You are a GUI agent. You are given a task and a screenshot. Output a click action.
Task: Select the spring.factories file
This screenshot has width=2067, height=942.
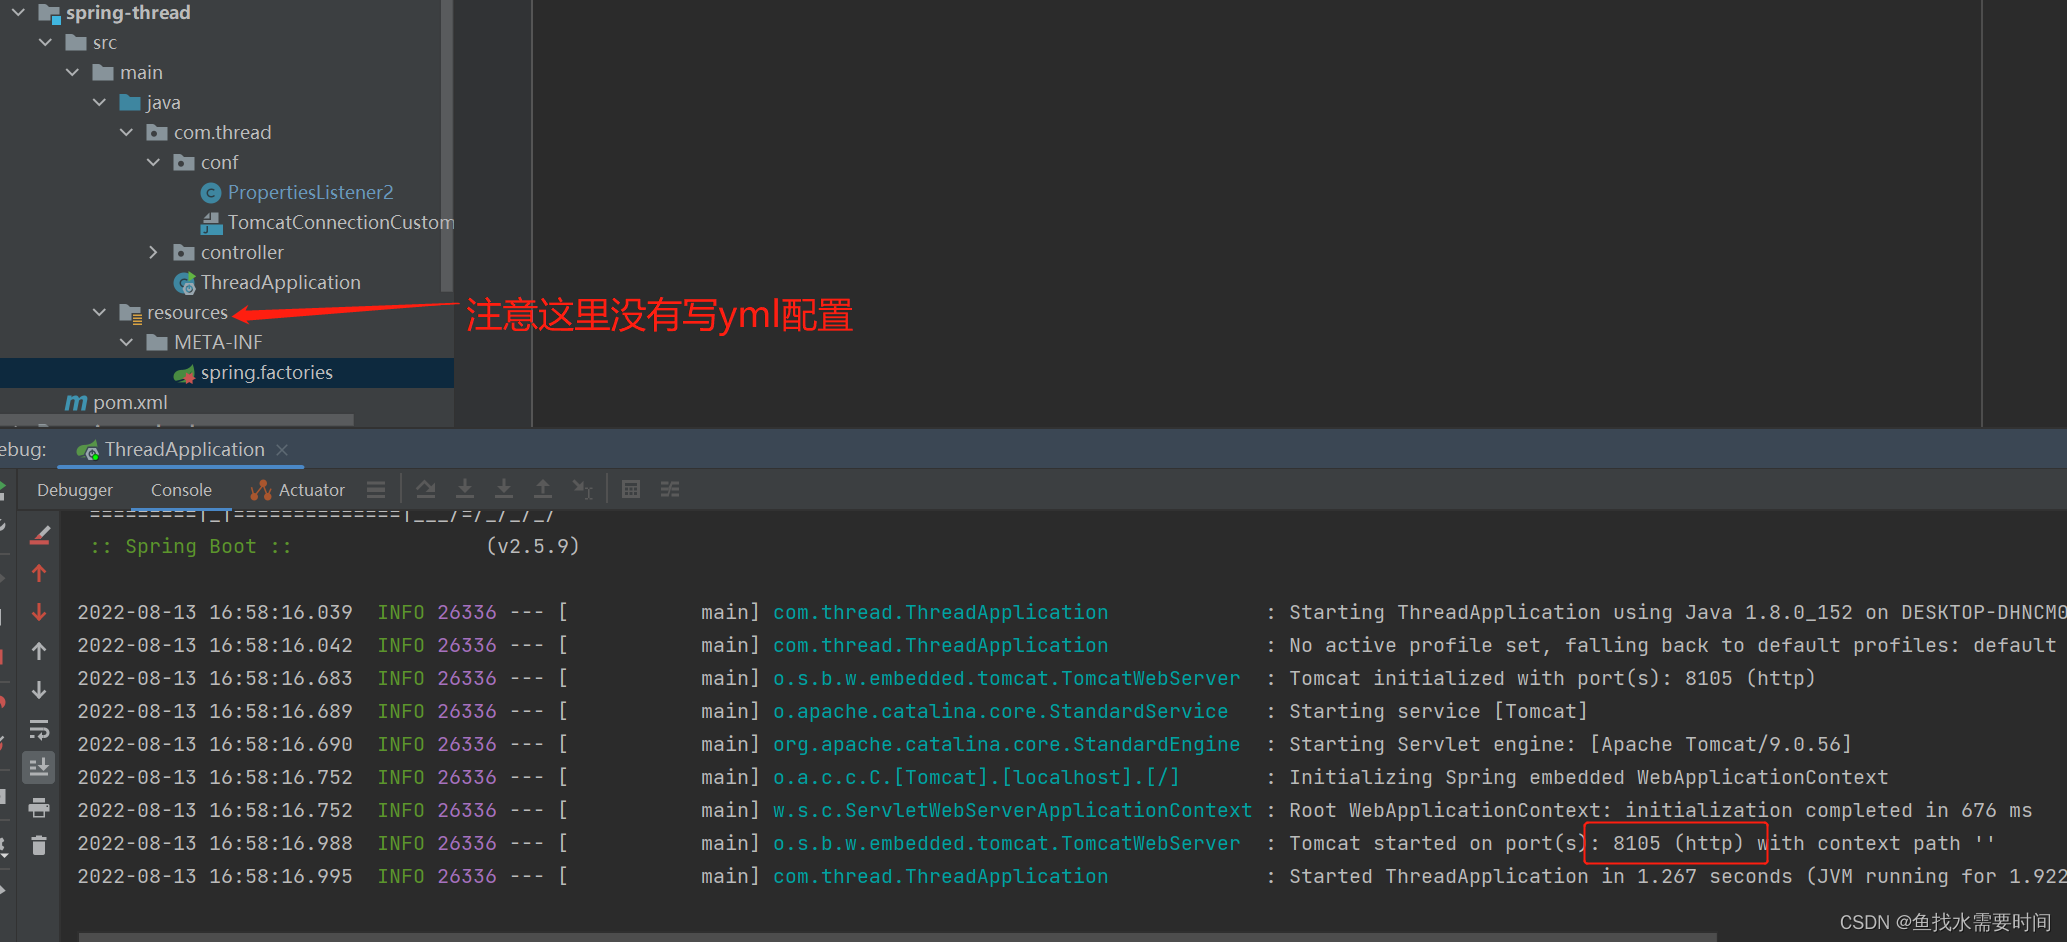(x=266, y=372)
